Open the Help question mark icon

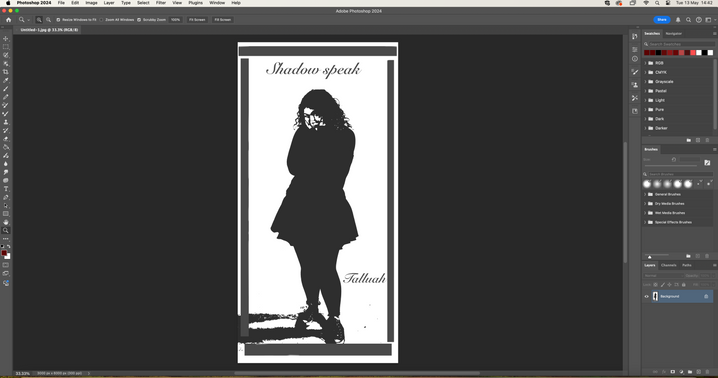(698, 20)
